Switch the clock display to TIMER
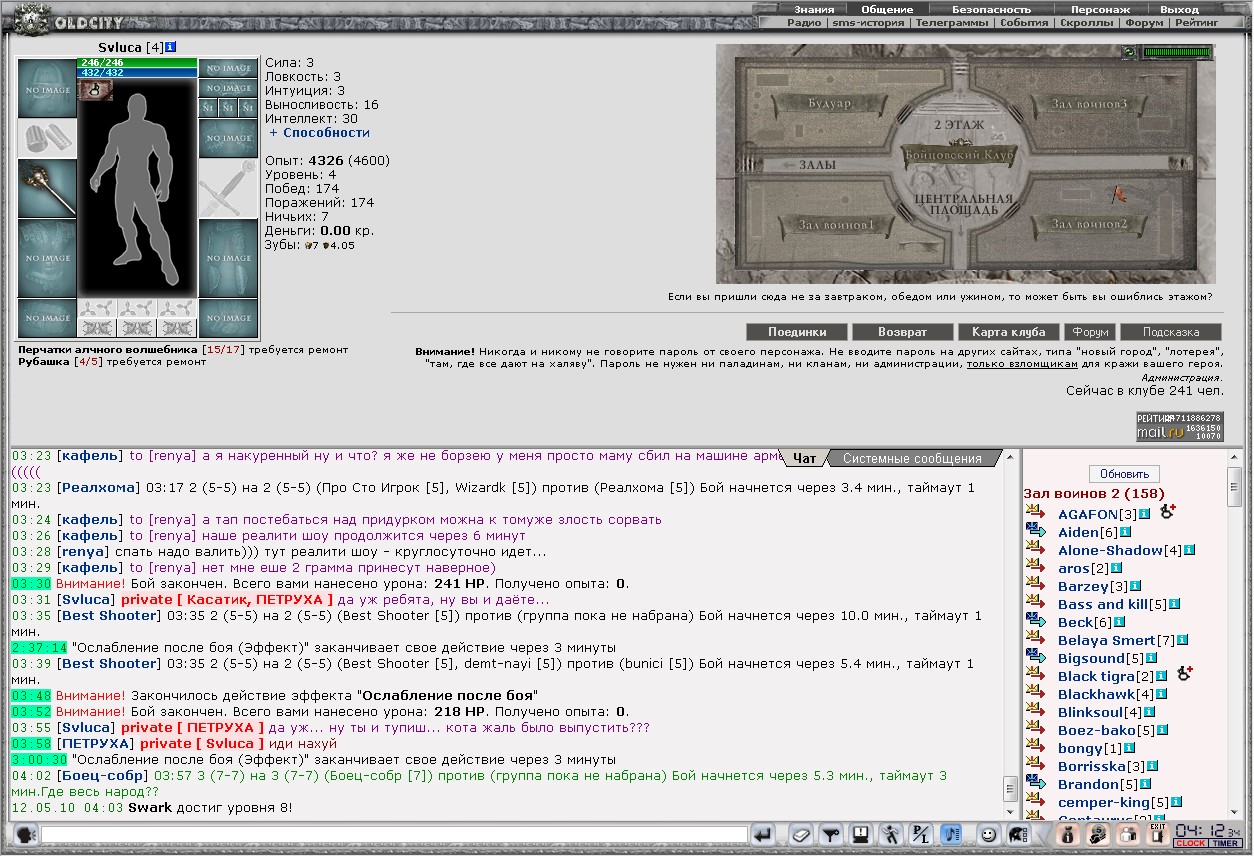Screen dimensions: 1254x857 pyautogui.click(x=1225, y=844)
